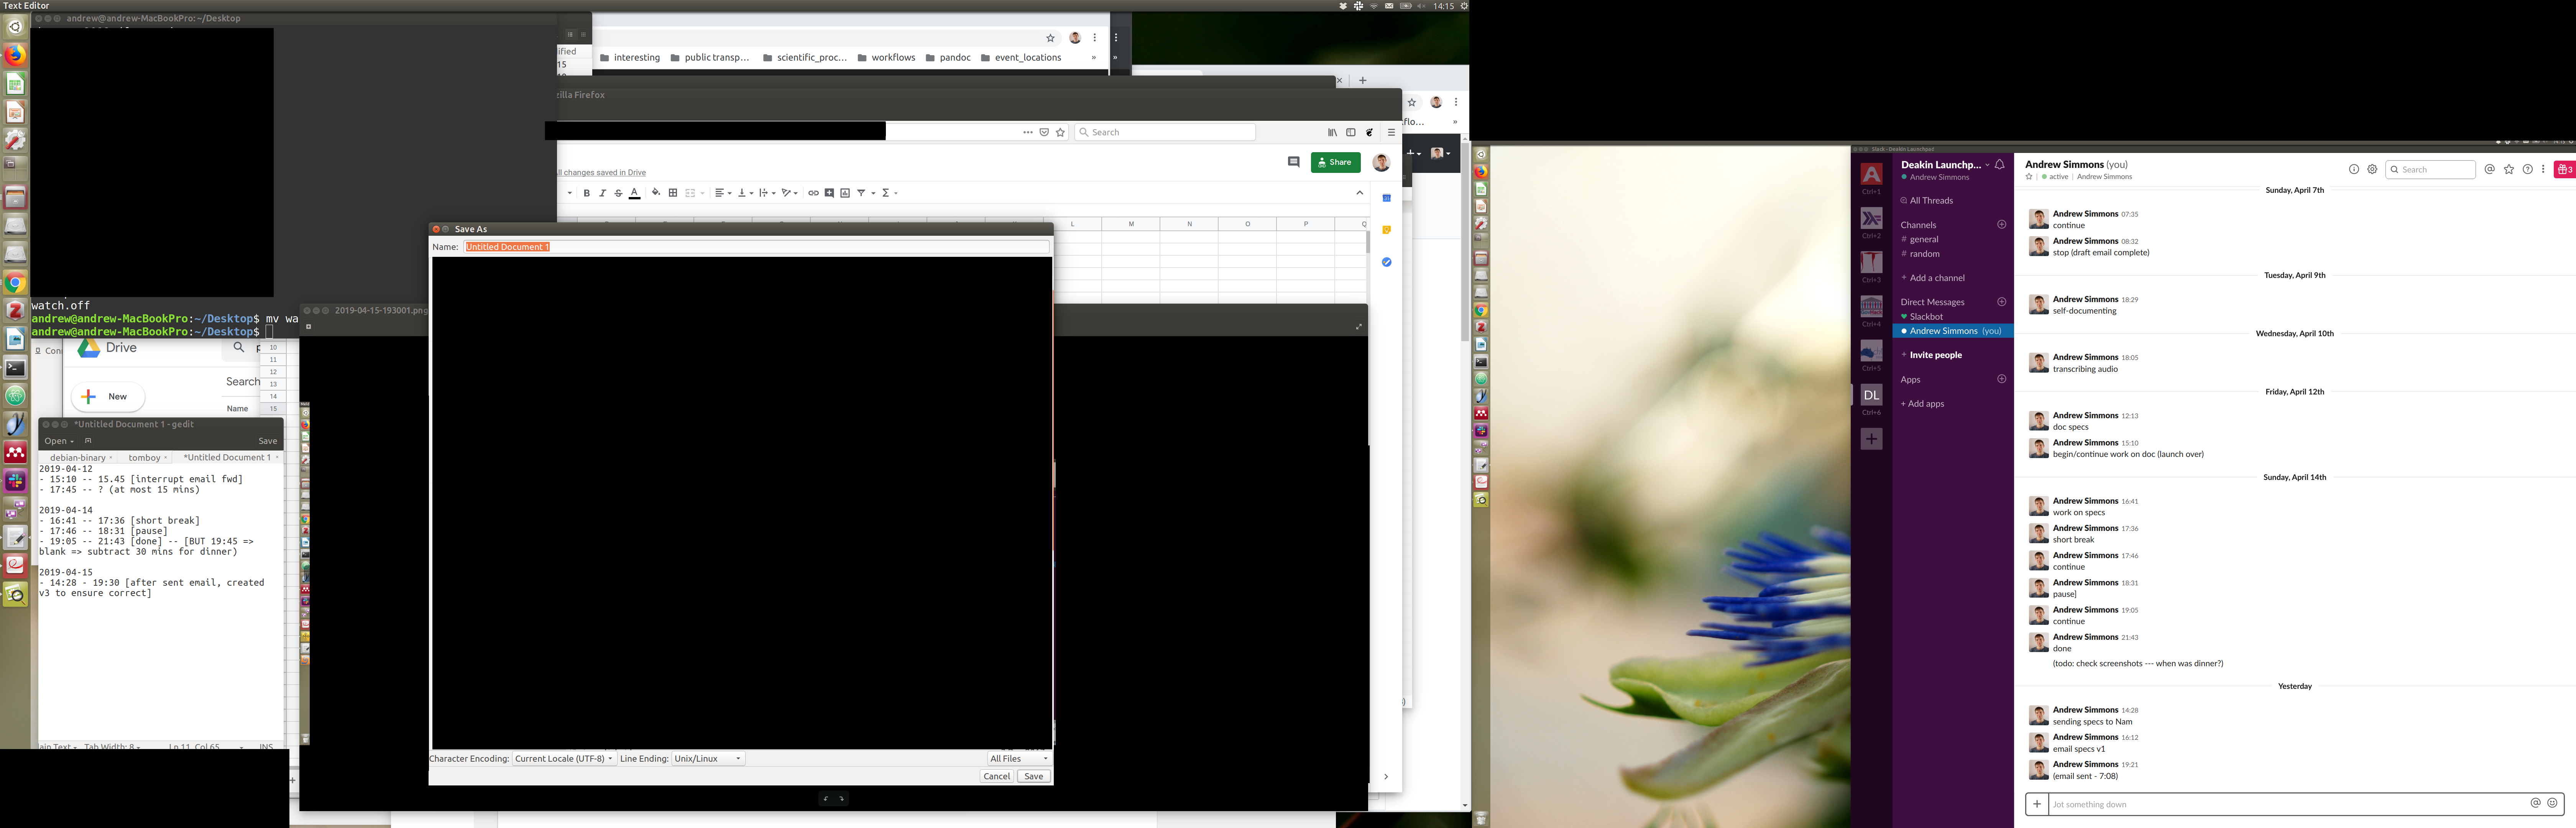Image resolution: width=2576 pixels, height=828 pixels.
Task: Click the Slack notifications bell icon
Action: (1999, 165)
